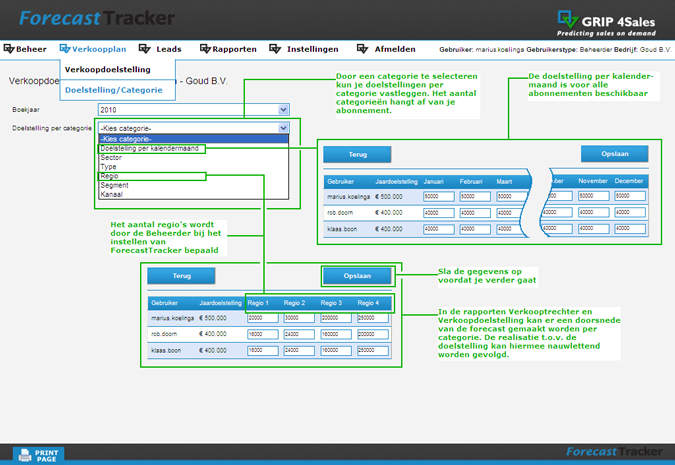Click the Instellingen menu checkmark icon

pyautogui.click(x=275, y=49)
